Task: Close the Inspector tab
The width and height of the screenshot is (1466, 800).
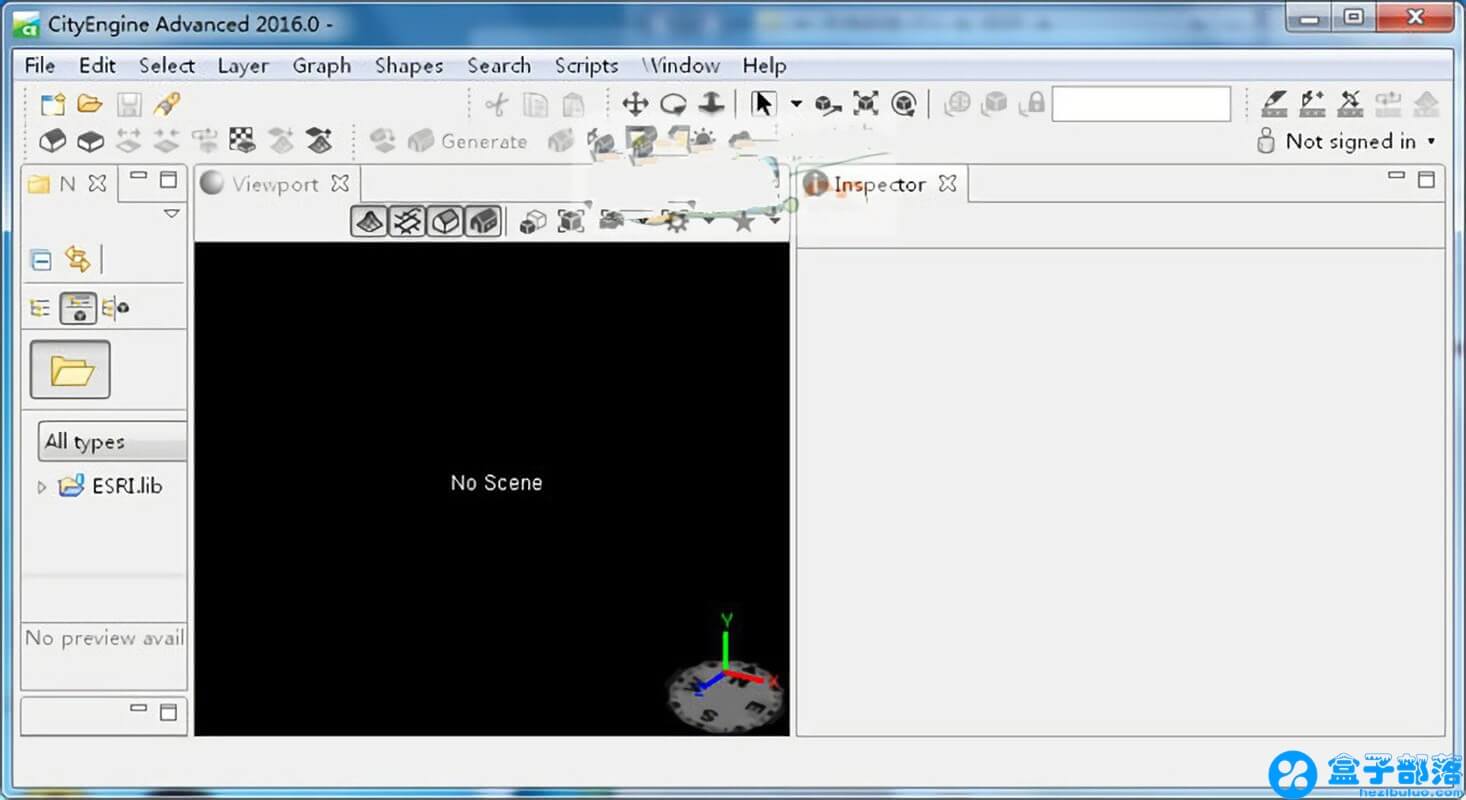Action: click(x=947, y=184)
